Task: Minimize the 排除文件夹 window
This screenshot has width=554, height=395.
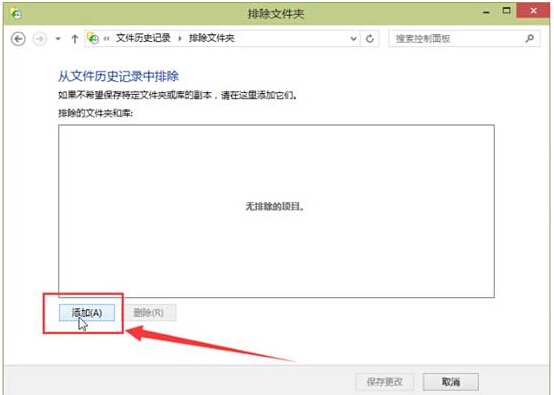Action: pyautogui.click(x=487, y=12)
